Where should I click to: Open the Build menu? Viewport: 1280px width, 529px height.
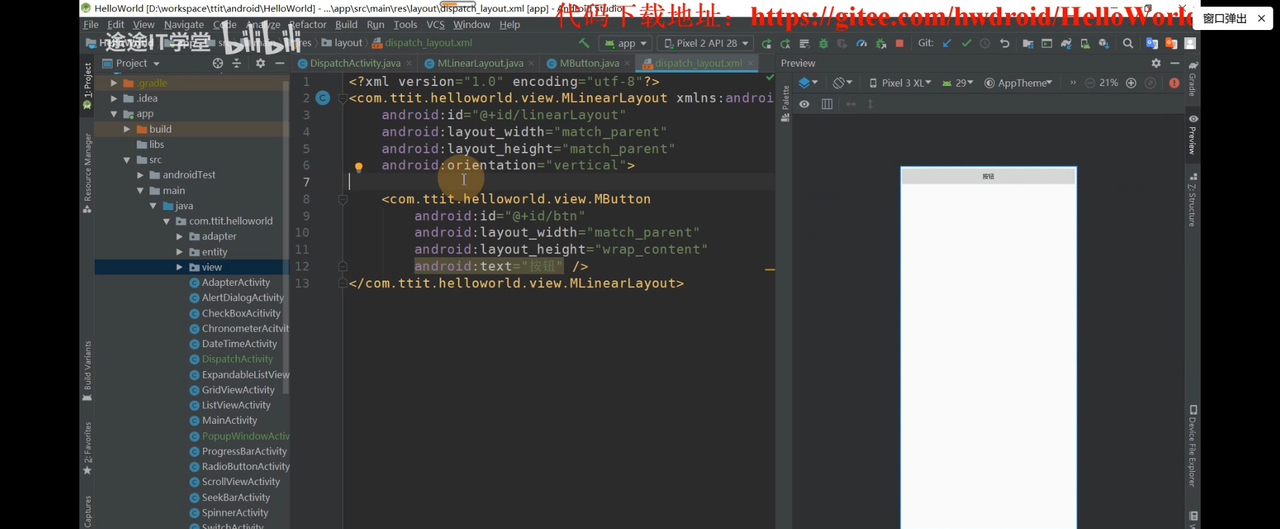346,24
